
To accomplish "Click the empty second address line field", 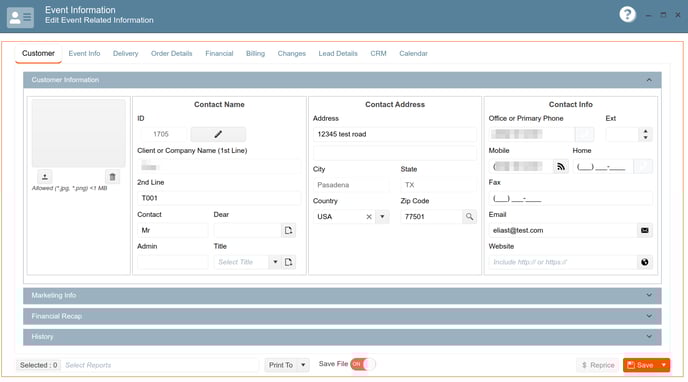I will (x=394, y=153).
